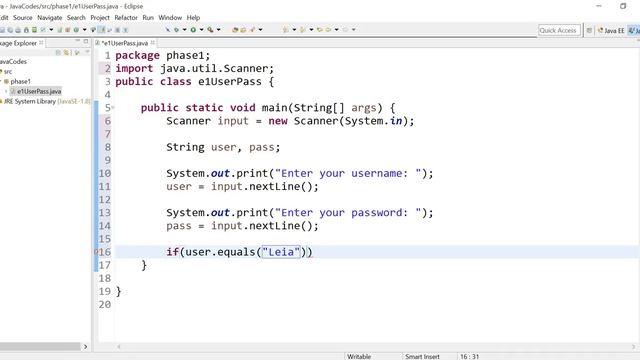Open the Previous Annotation dropdown arrow
Viewport: 640px width, 360px height.
(311, 30)
